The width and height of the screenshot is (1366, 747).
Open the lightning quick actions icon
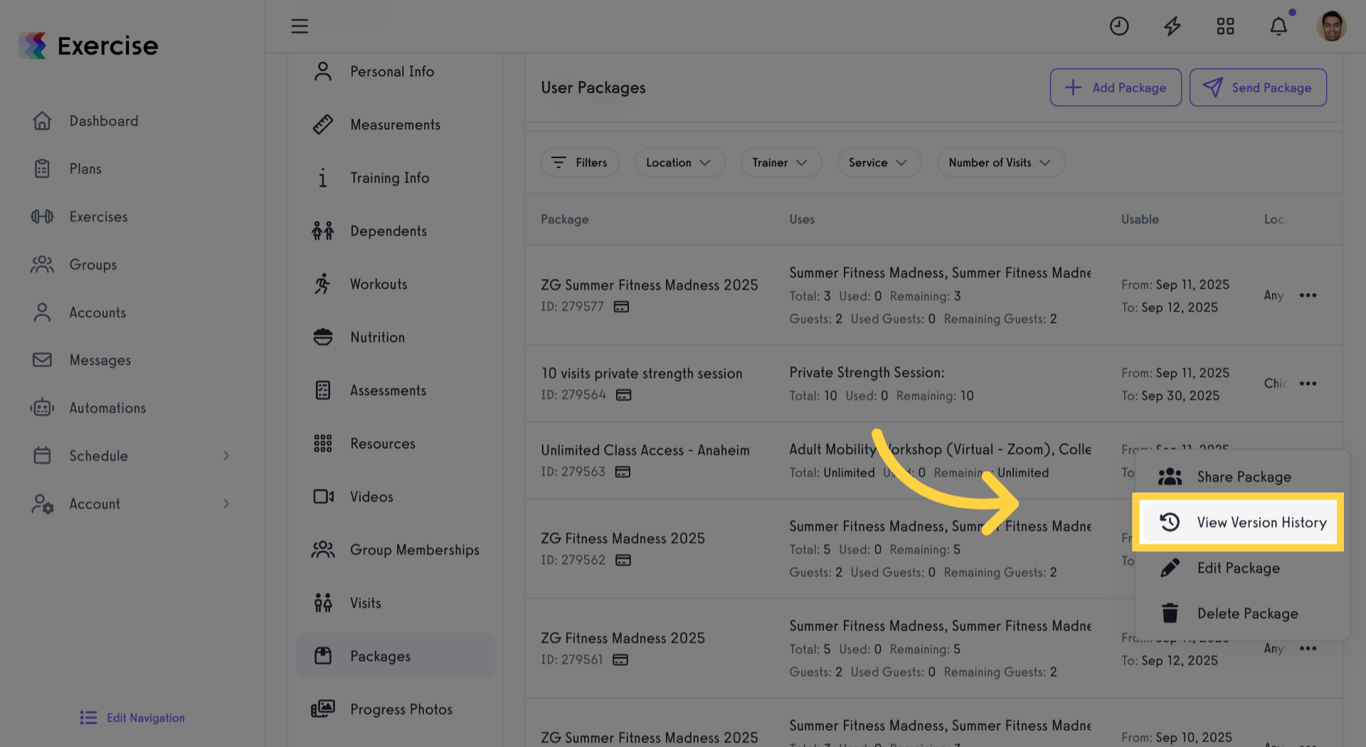[x=1172, y=26]
